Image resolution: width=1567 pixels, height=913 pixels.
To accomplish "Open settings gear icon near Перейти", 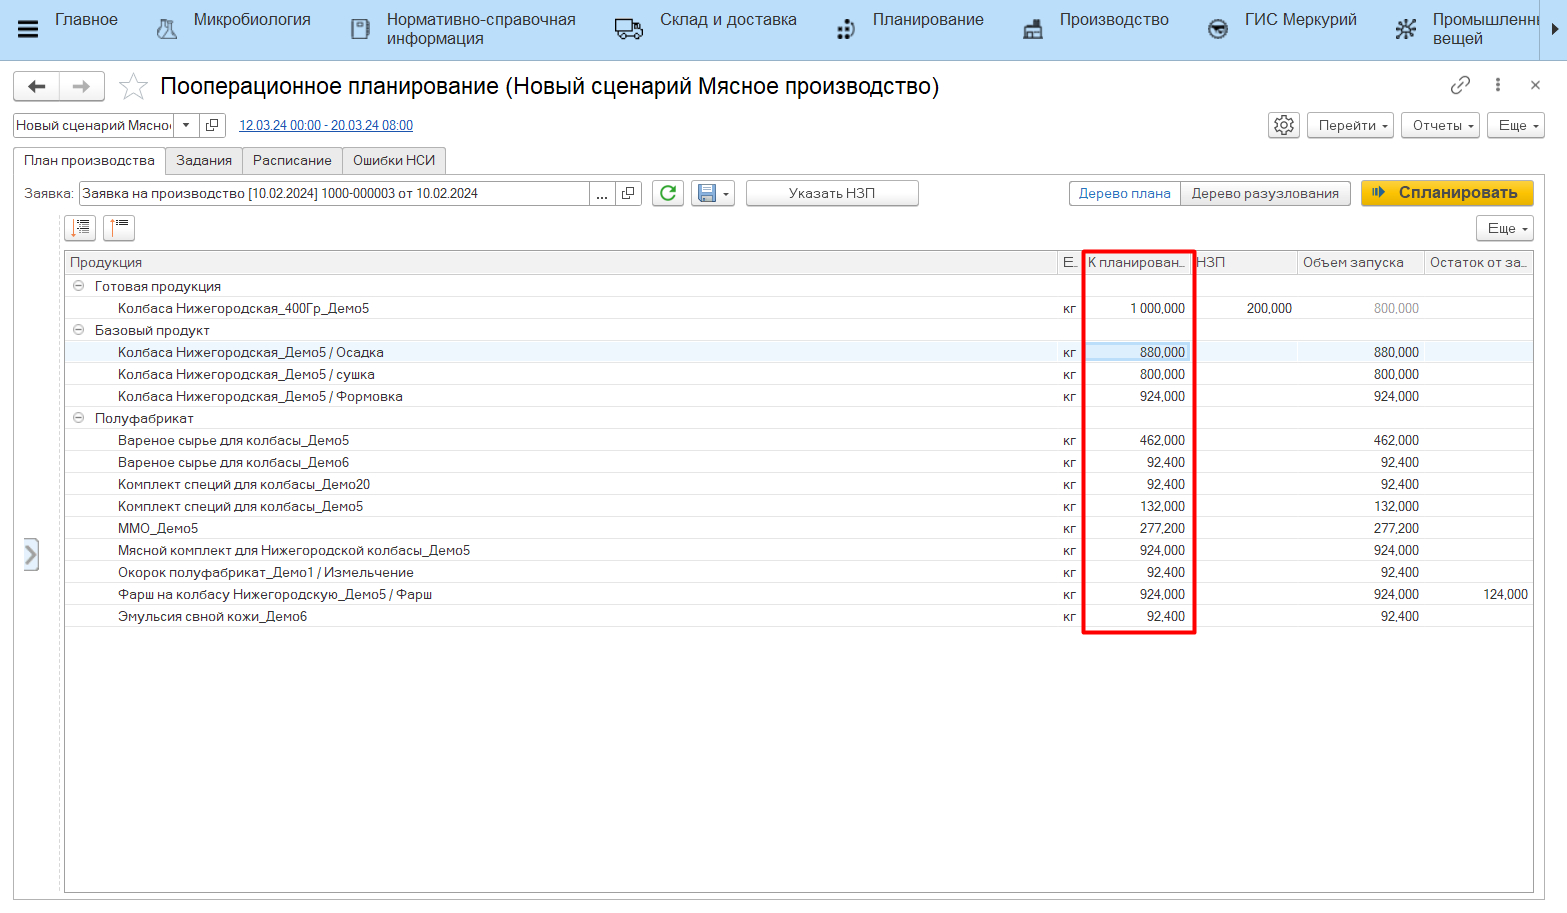I will click(1284, 125).
